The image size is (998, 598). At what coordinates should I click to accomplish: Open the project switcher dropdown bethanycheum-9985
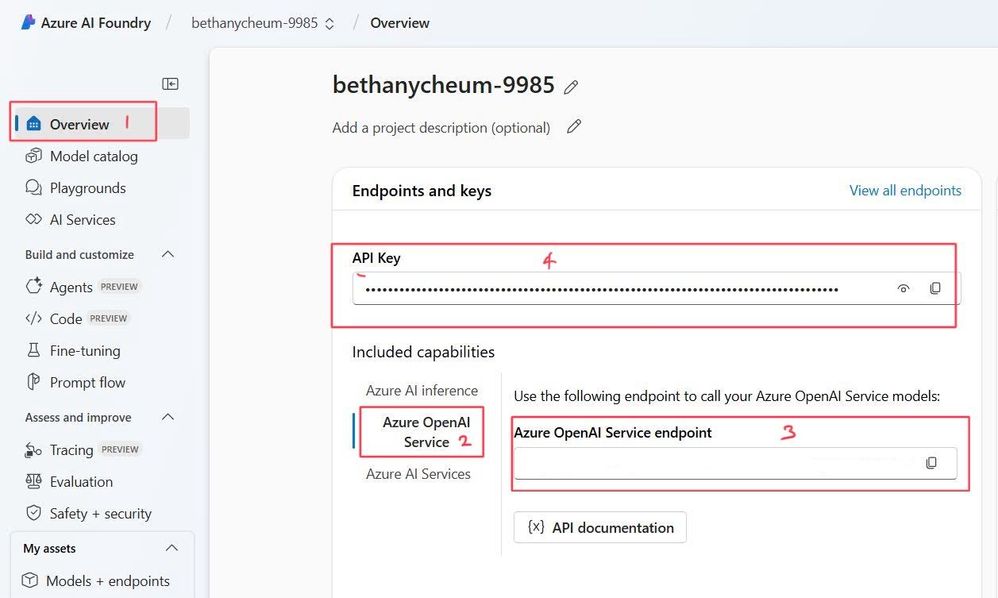pyautogui.click(x=263, y=23)
